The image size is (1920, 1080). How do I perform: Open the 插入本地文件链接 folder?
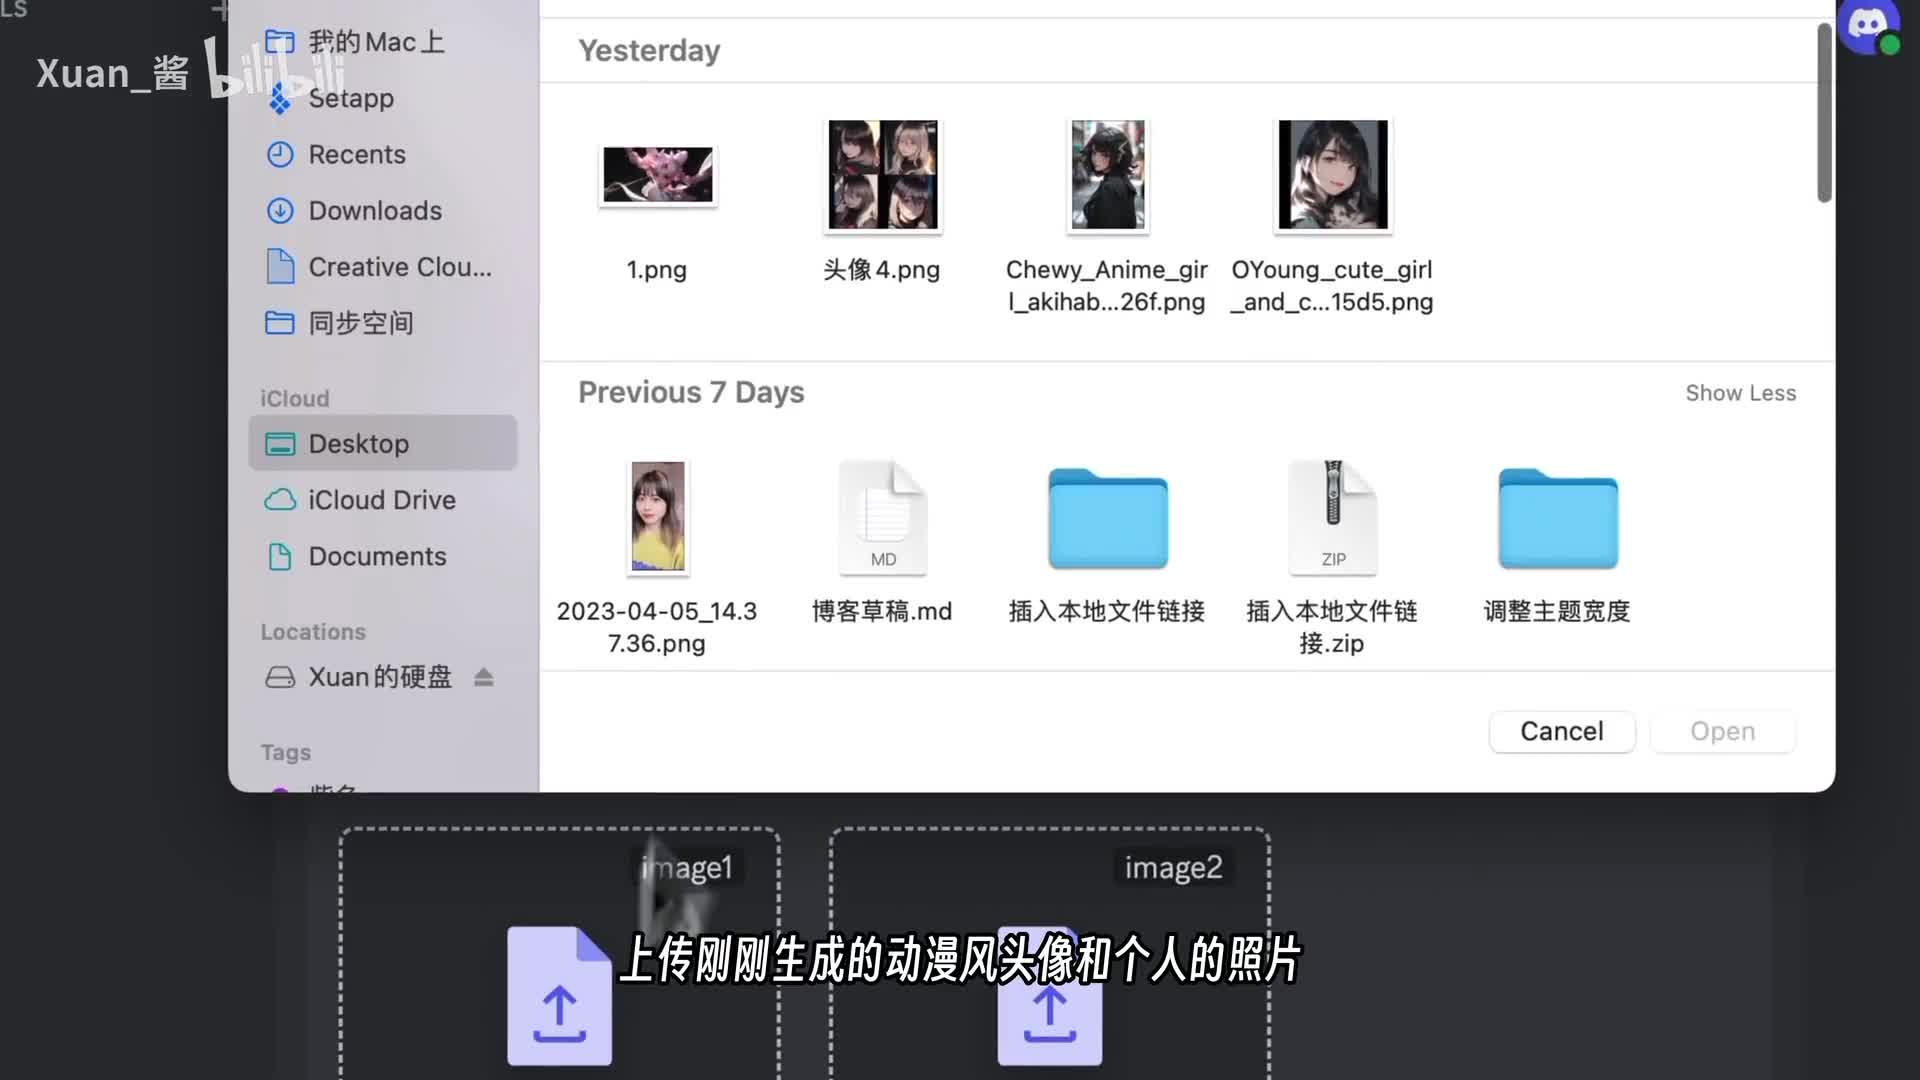[1107, 519]
